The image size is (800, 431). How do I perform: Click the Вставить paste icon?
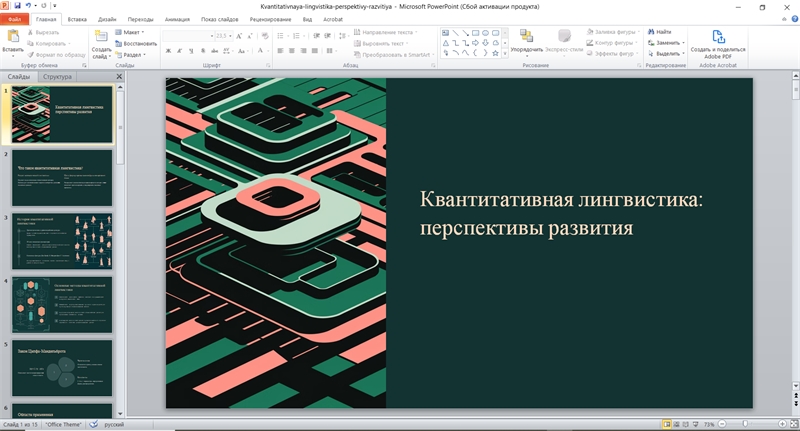[x=13, y=37]
